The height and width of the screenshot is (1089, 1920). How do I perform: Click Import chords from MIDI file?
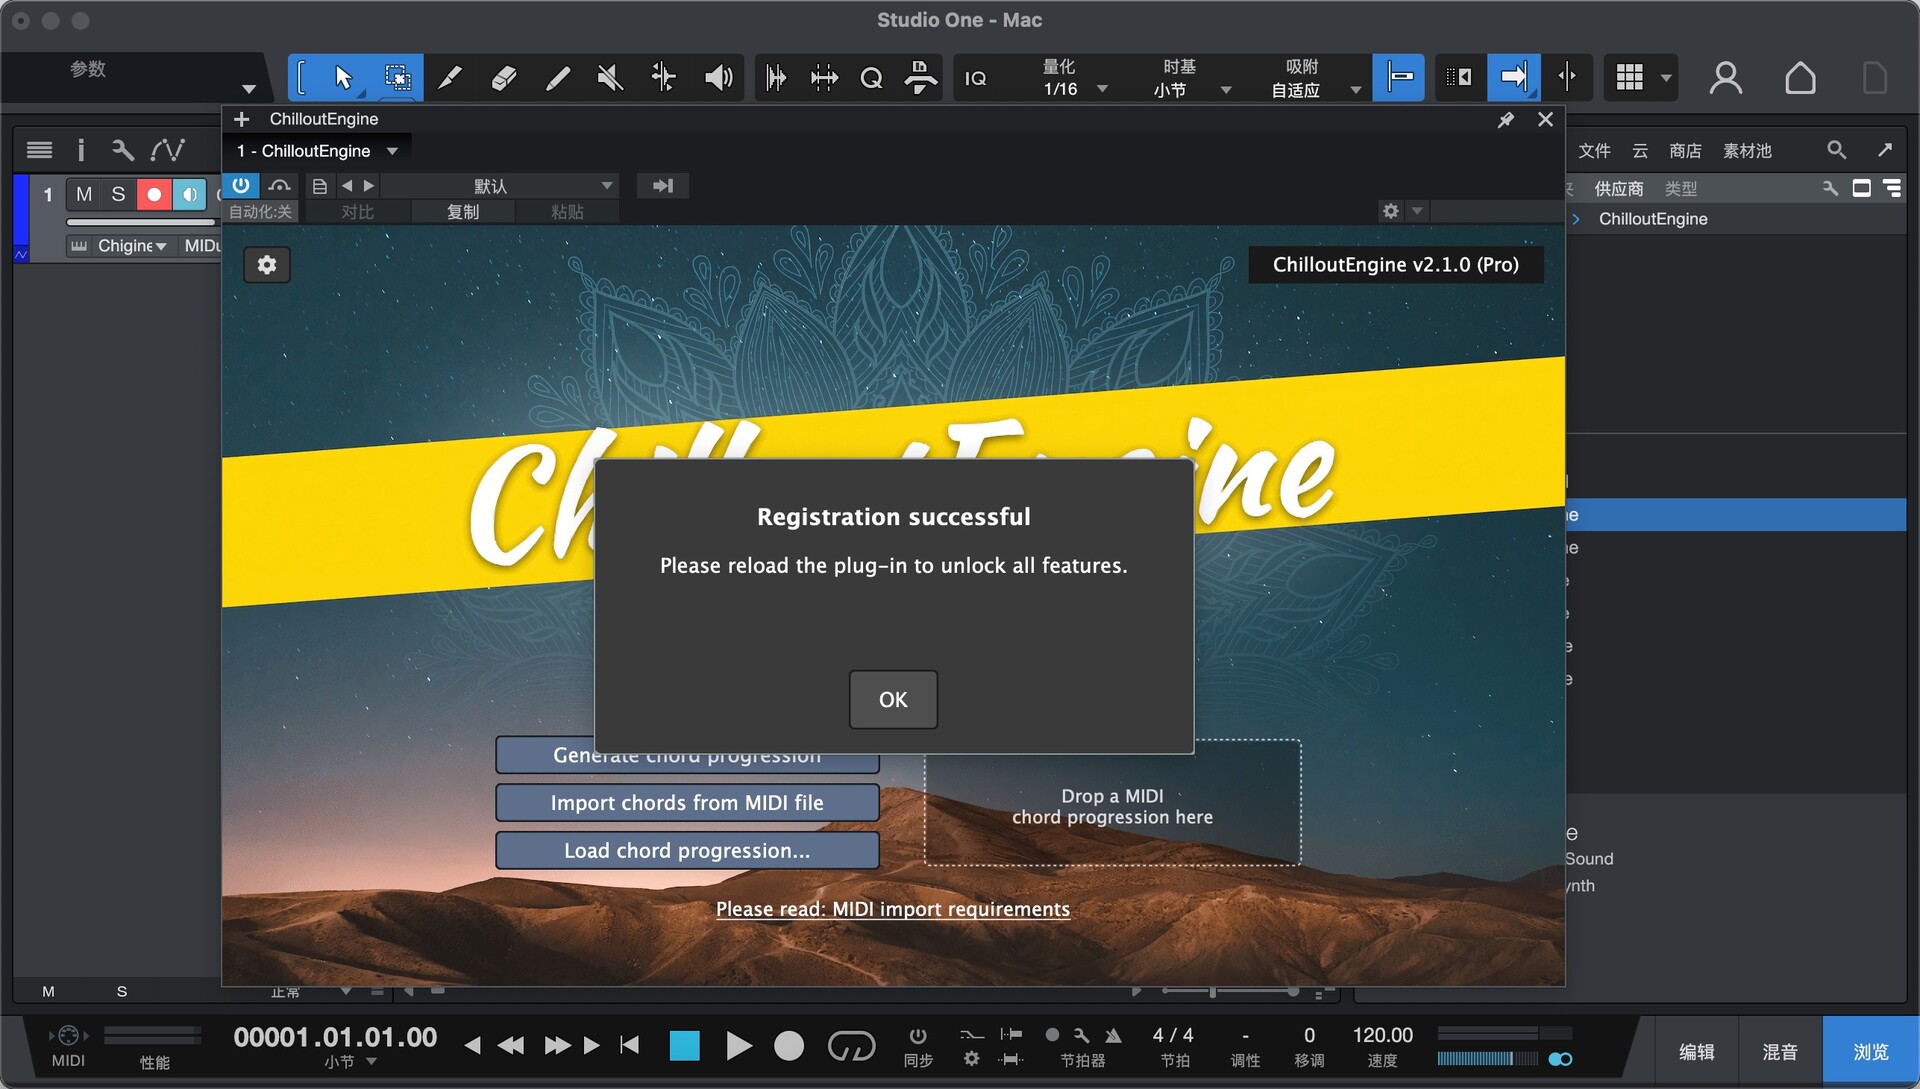[687, 803]
